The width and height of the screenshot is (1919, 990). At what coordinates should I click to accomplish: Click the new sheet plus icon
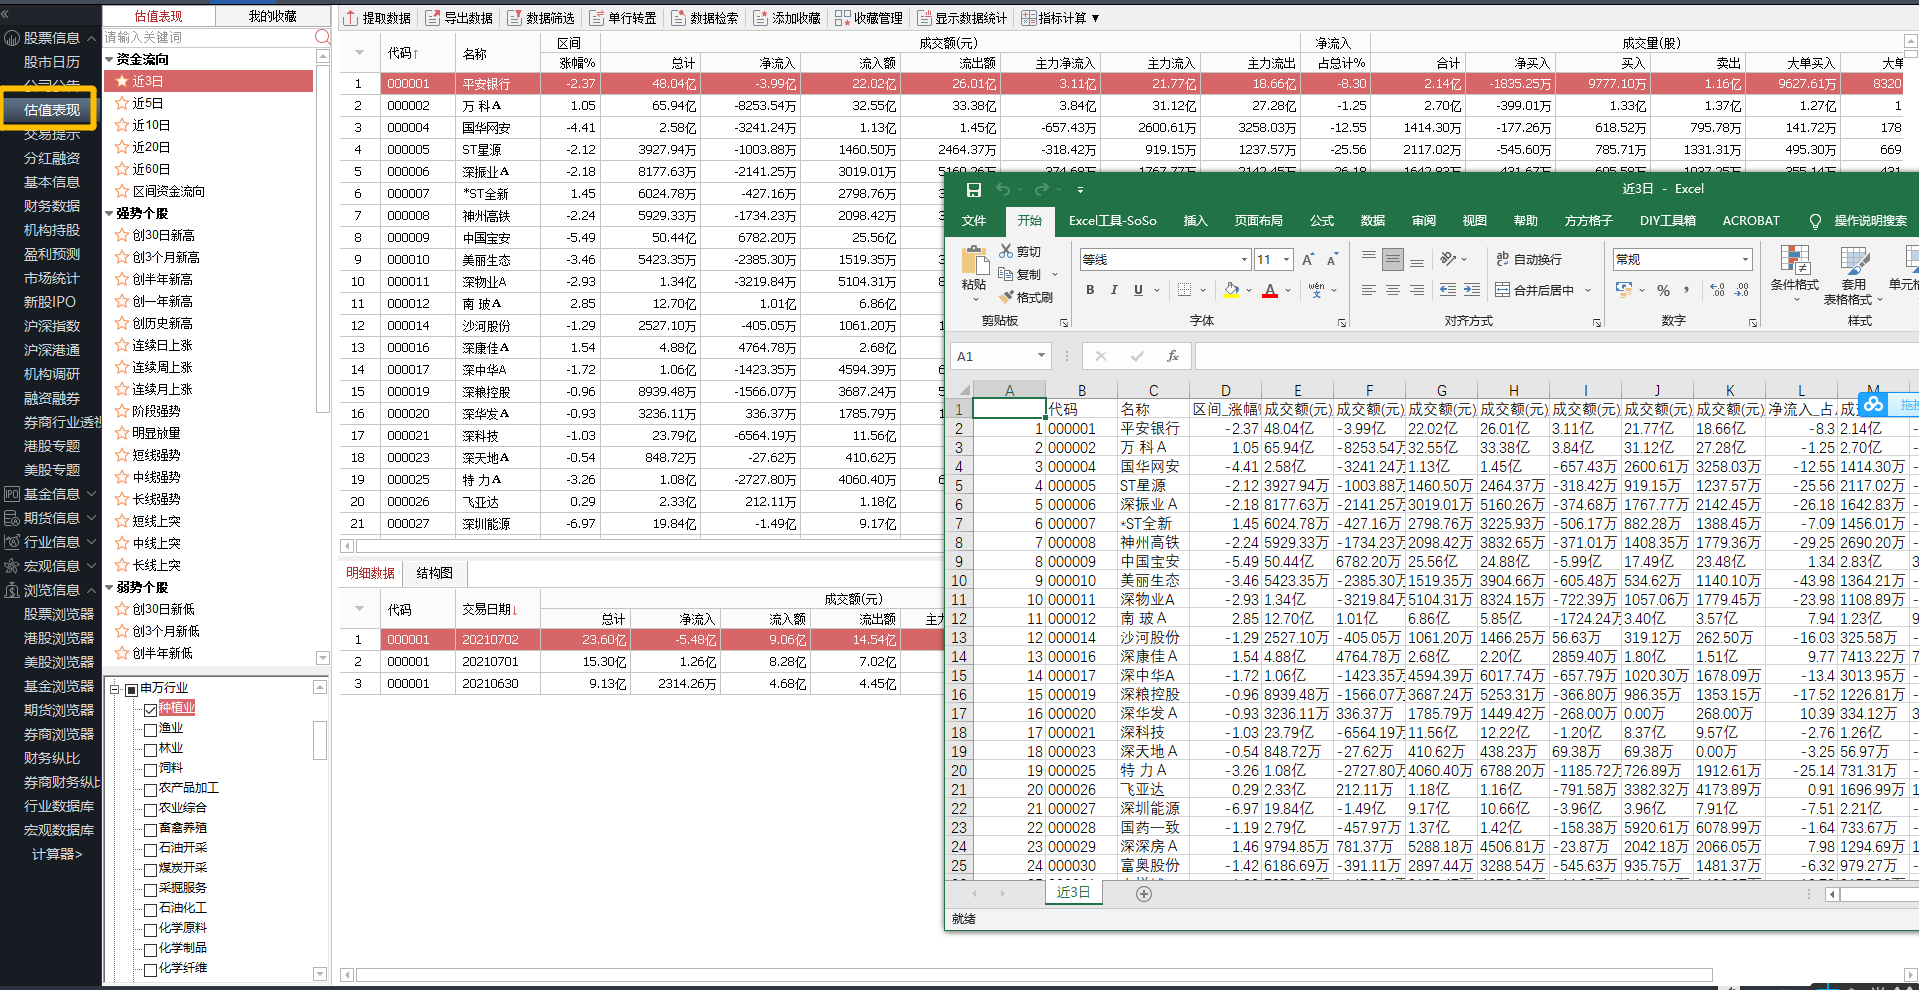[1144, 894]
